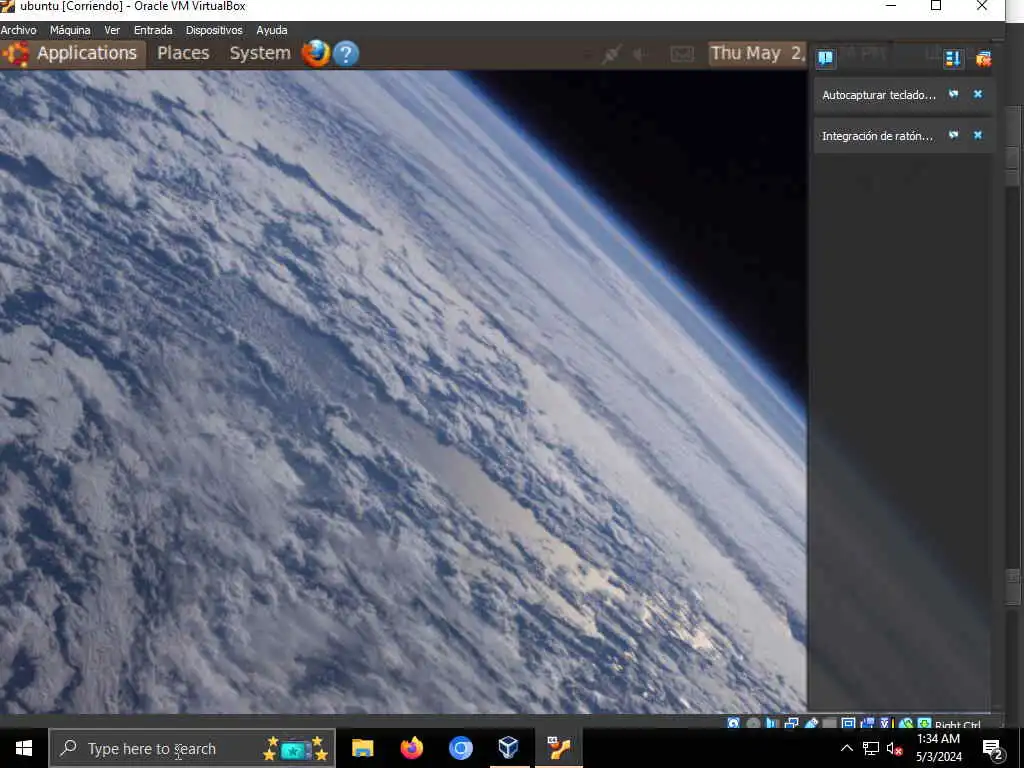The image size is (1024, 768).
Task: Click the network adapters status icon
Action: click(792, 724)
